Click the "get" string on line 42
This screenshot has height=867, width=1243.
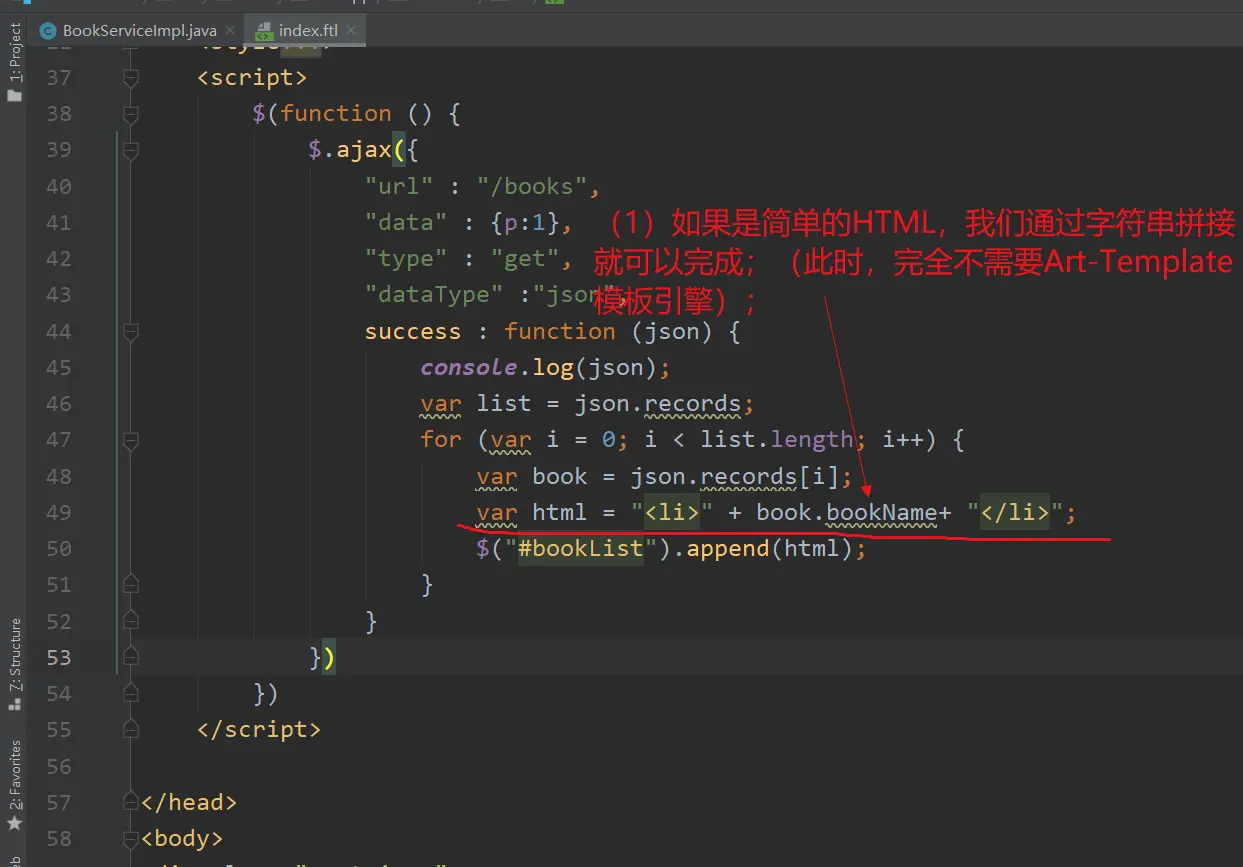pos(525,259)
